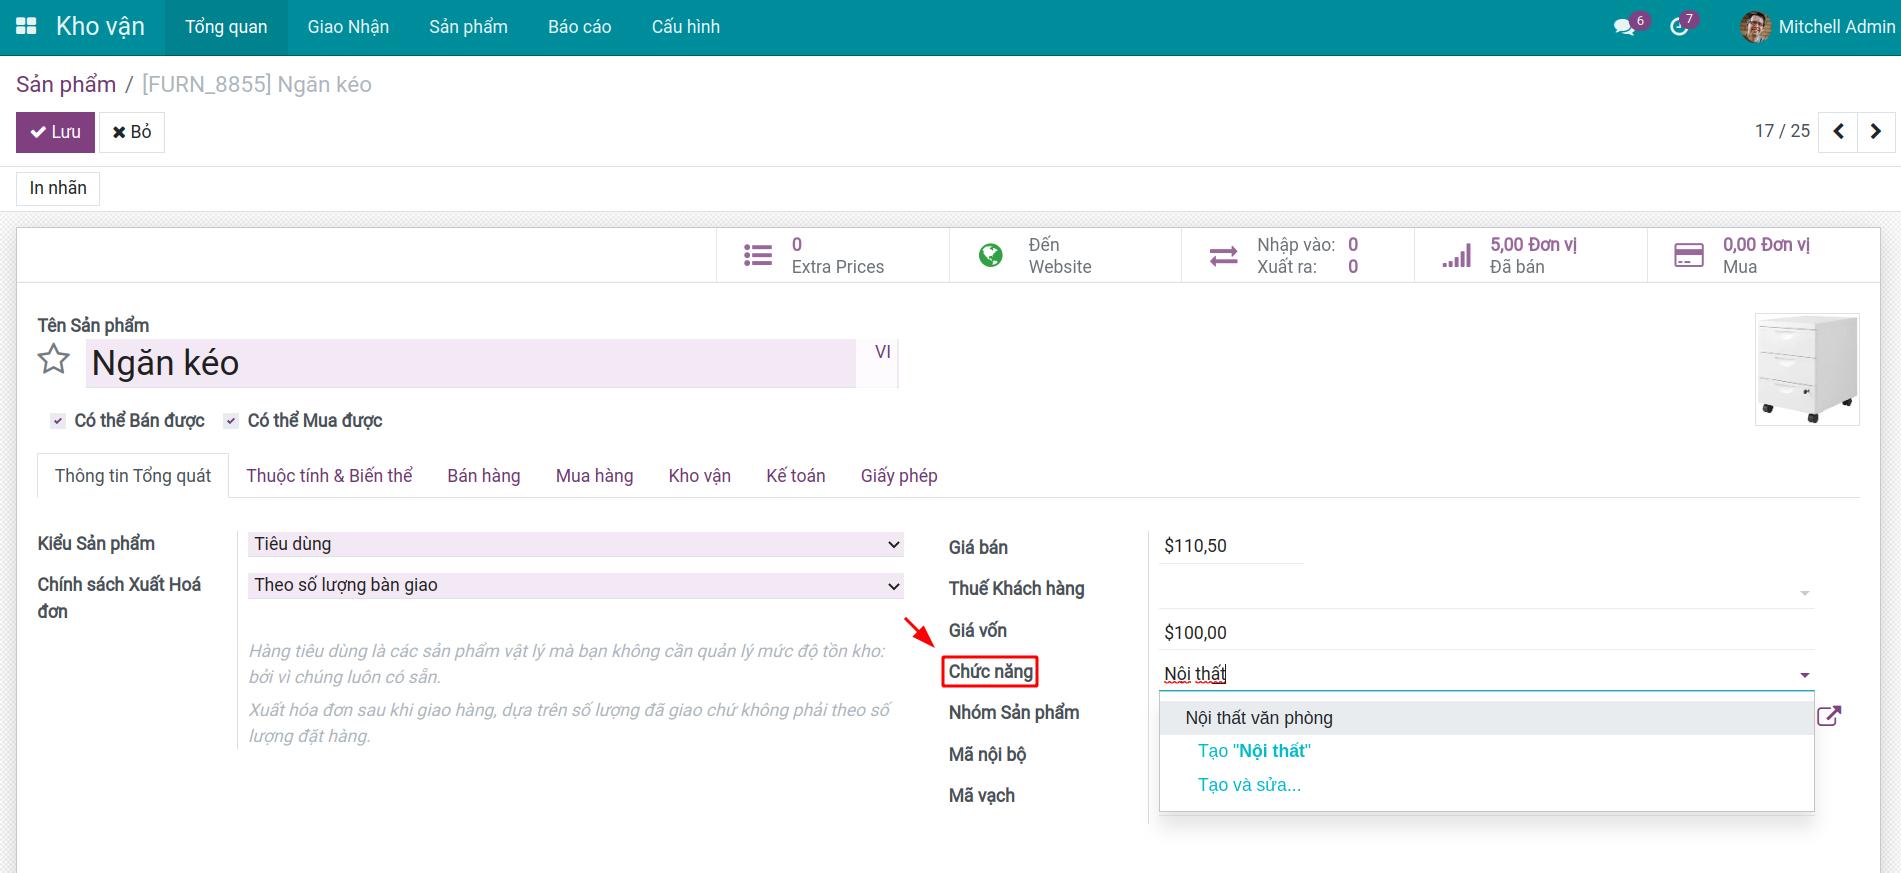Click the 'Giá bán' price input field
This screenshot has width=1901, height=873.
click(1230, 546)
